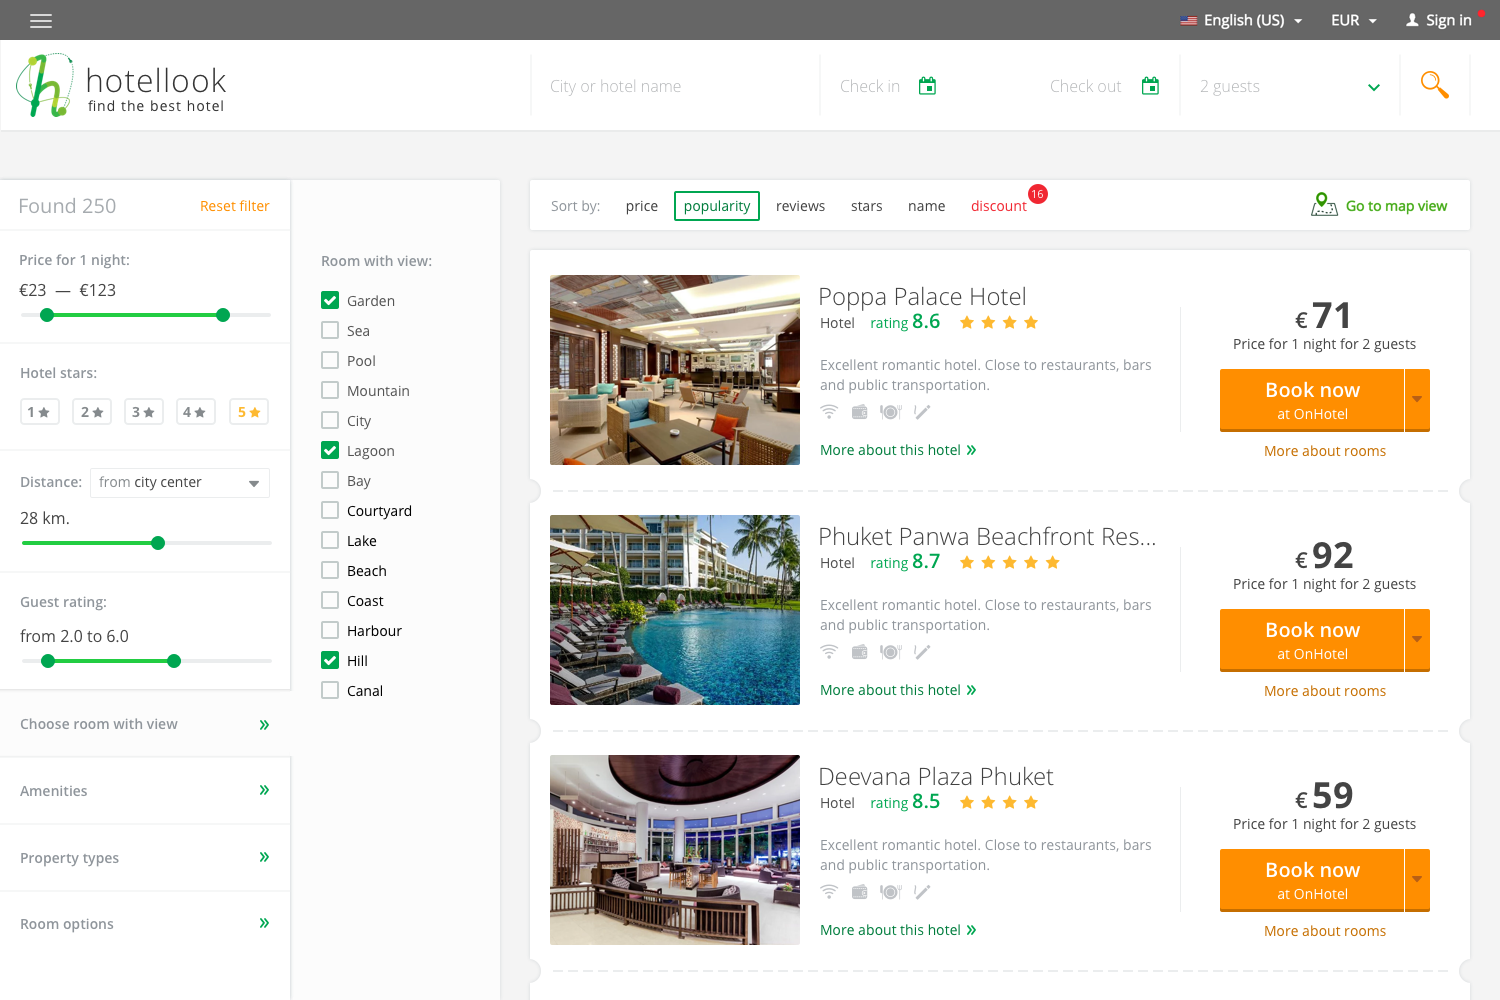Image resolution: width=1500 pixels, height=1000 pixels.
Task: Click Deevana Plaza pencil amenity icon
Action: pyautogui.click(x=922, y=892)
